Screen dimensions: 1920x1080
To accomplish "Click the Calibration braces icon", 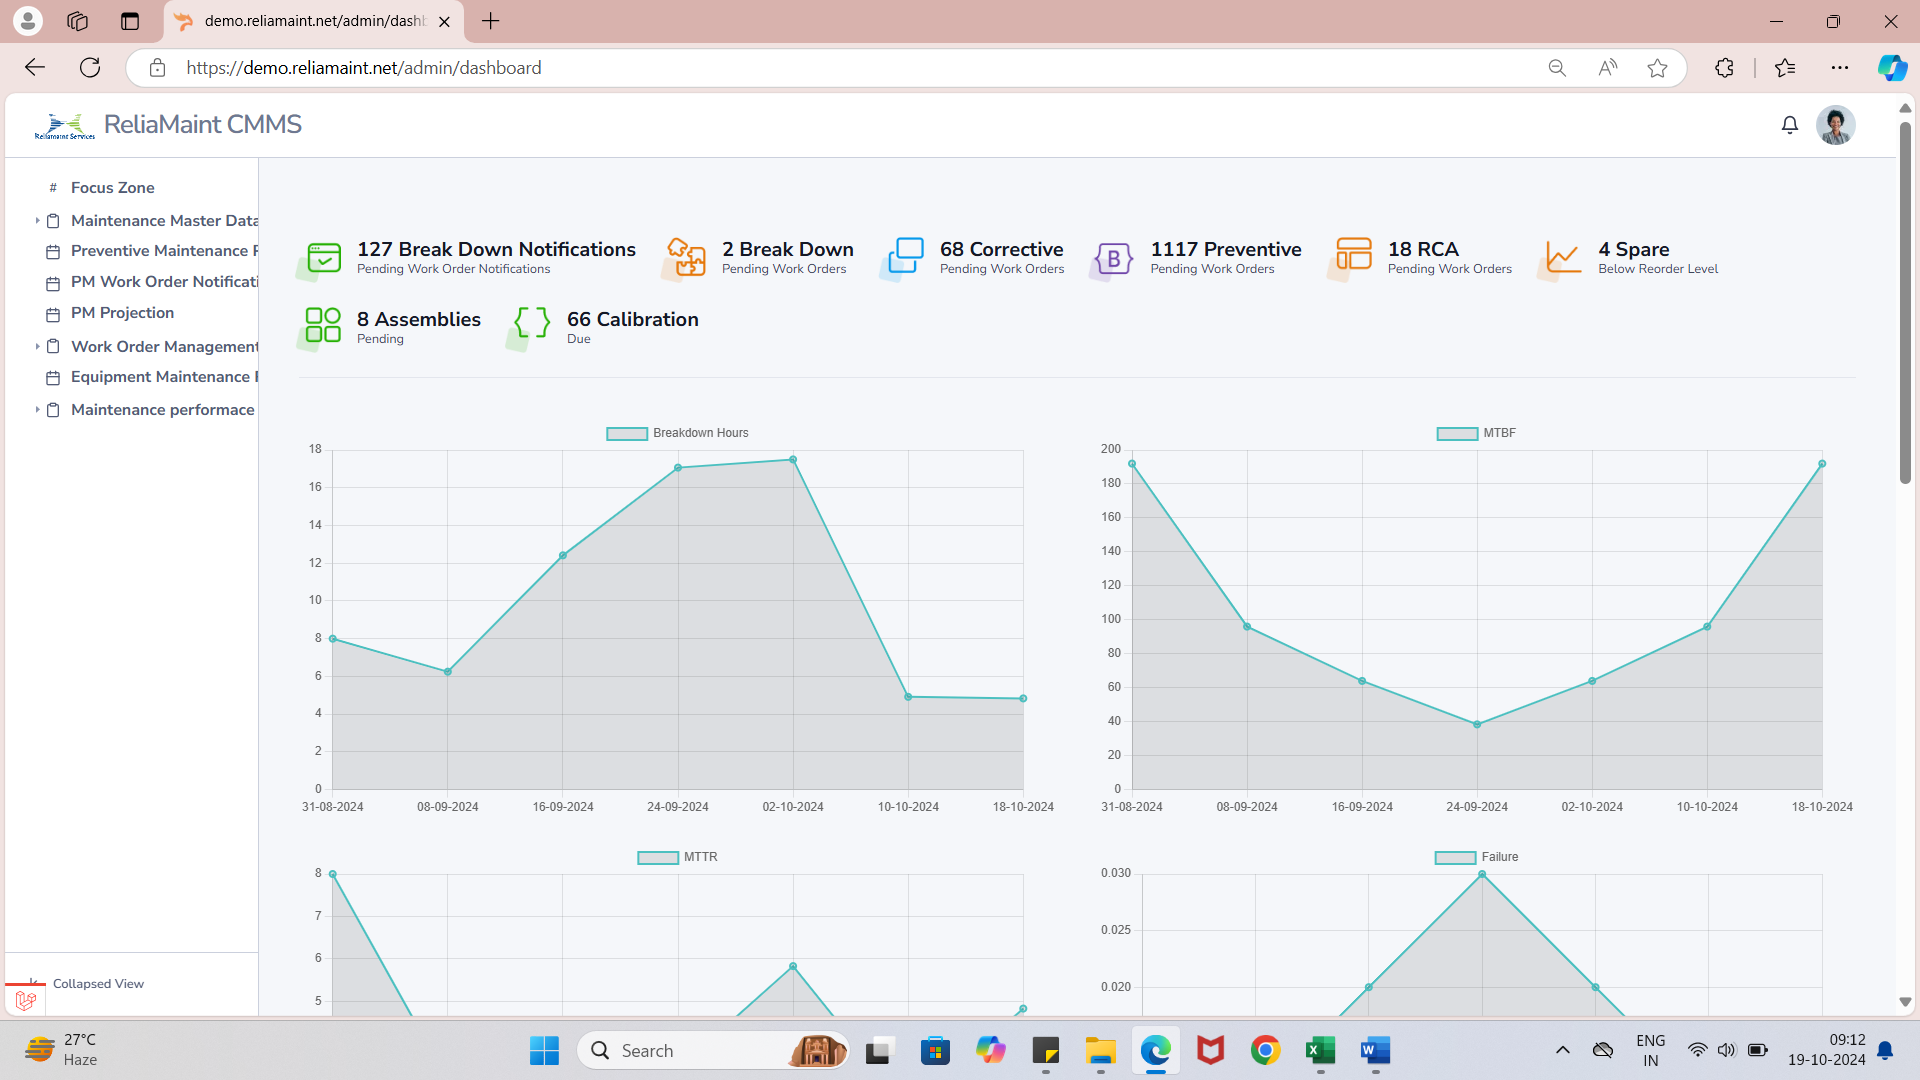I will coord(532,323).
